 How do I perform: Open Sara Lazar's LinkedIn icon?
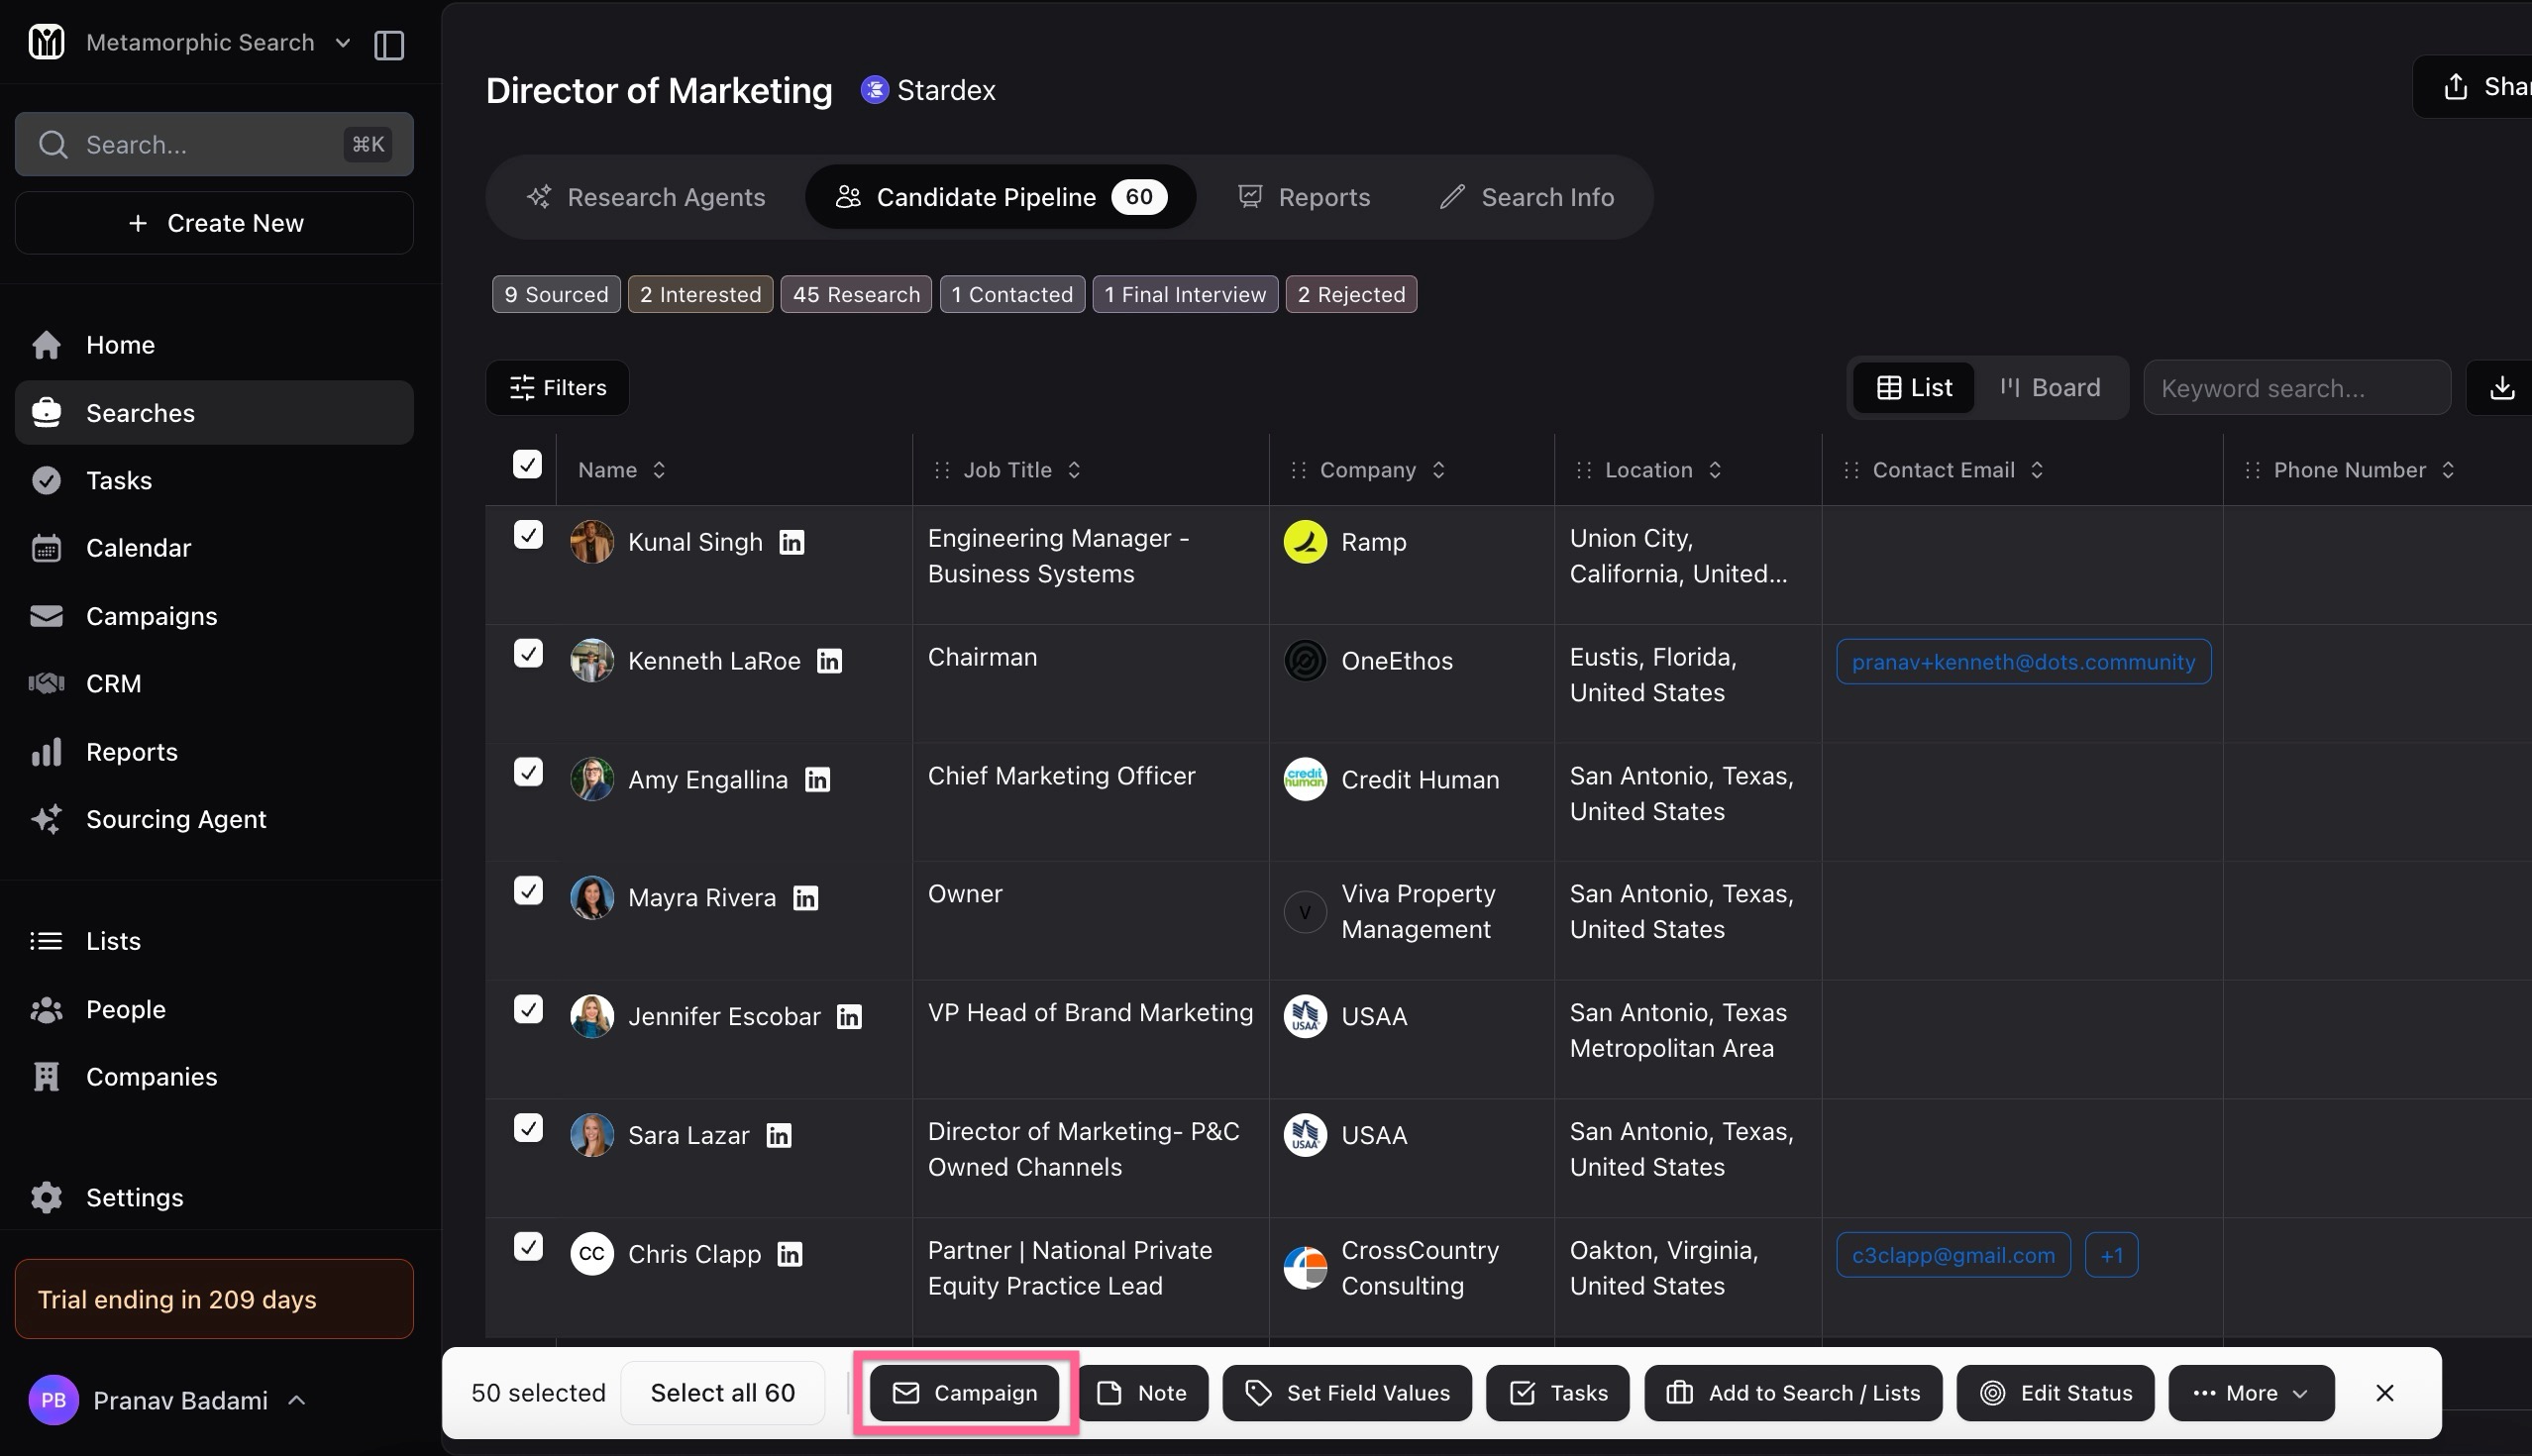tap(778, 1136)
